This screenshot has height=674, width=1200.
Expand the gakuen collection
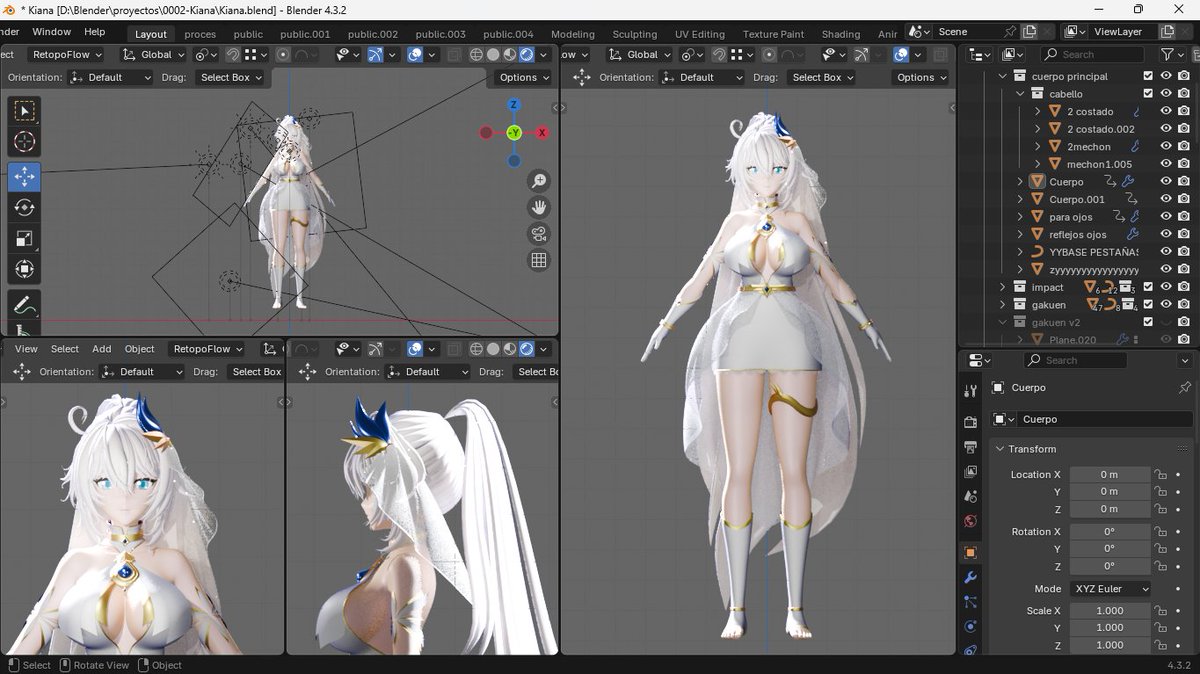tap(1003, 304)
